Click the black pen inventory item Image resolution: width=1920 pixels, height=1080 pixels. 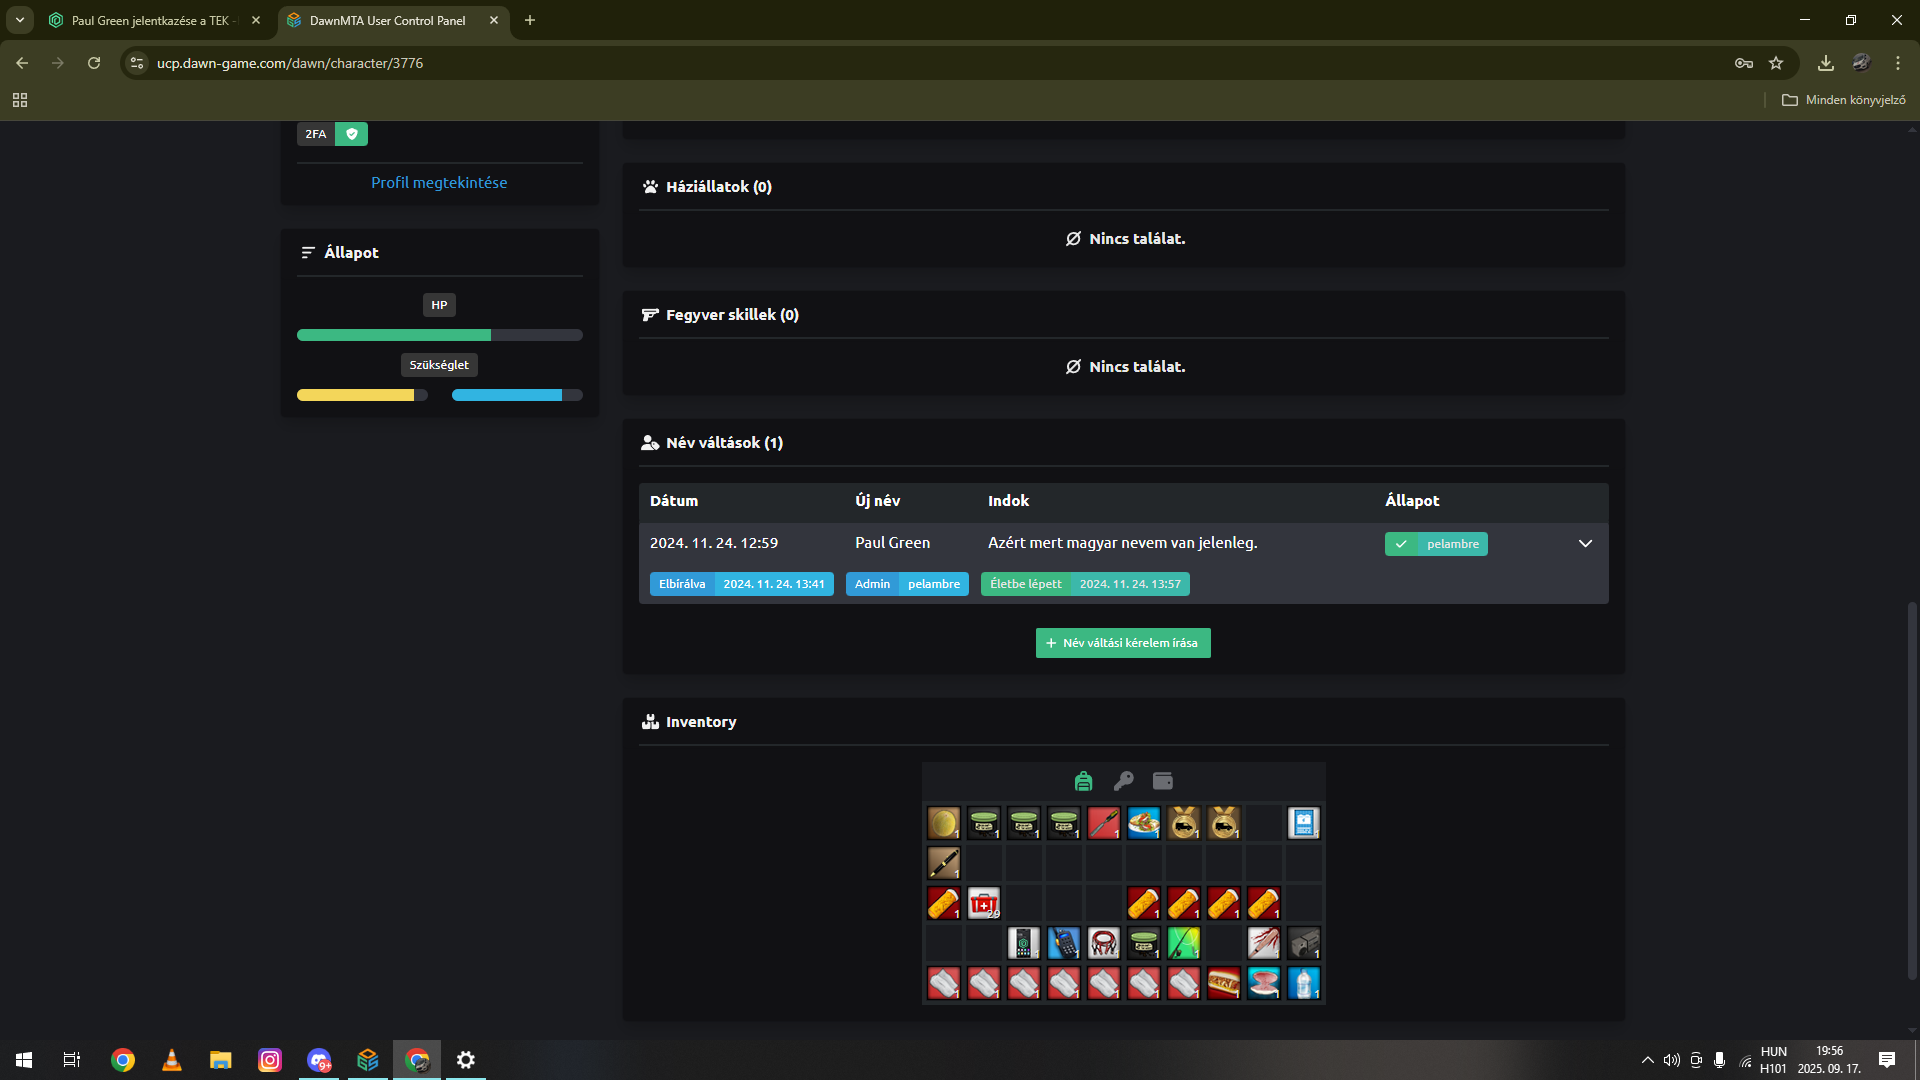tap(943, 862)
